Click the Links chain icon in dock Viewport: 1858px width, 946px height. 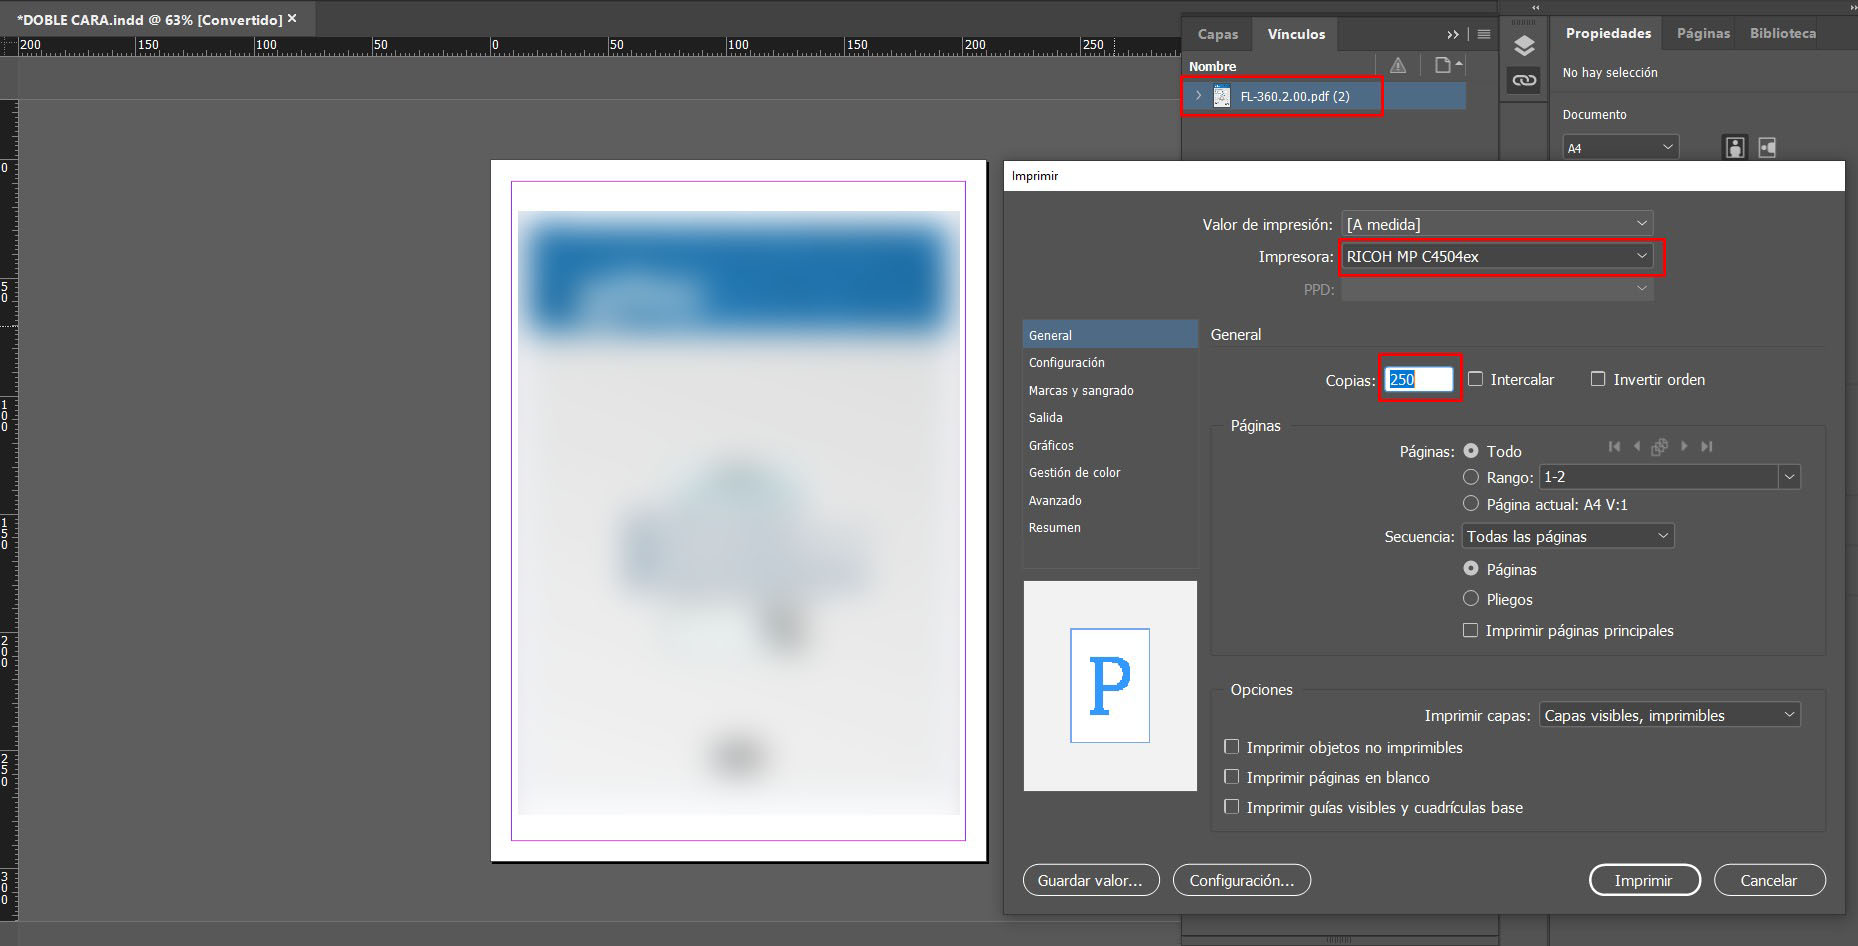[x=1523, y=80]
